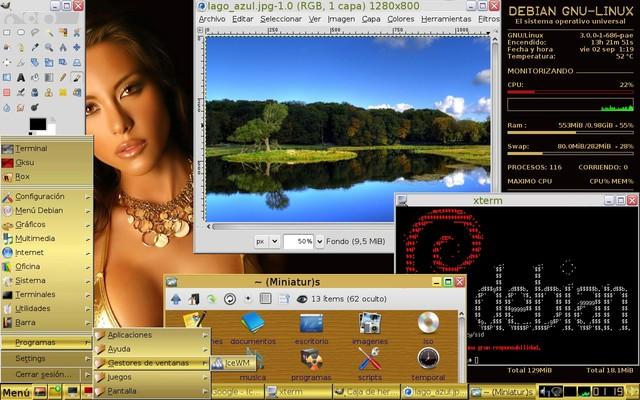640x400 pixels.
Task: Launch Gksu from the start menu
Action: point(47,162)
